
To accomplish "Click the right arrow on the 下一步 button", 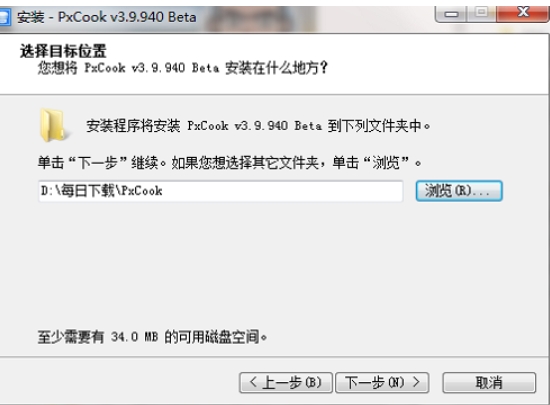I will click(416, 382).
